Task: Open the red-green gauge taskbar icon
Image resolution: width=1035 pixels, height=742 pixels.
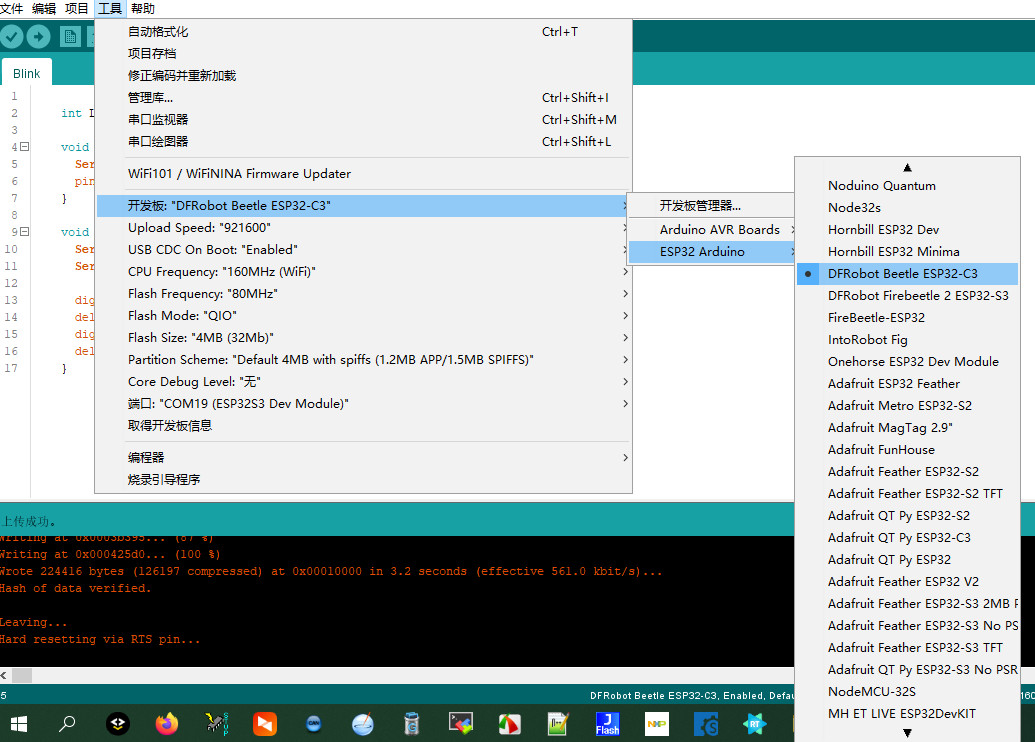Action: (x=510, y=724)
